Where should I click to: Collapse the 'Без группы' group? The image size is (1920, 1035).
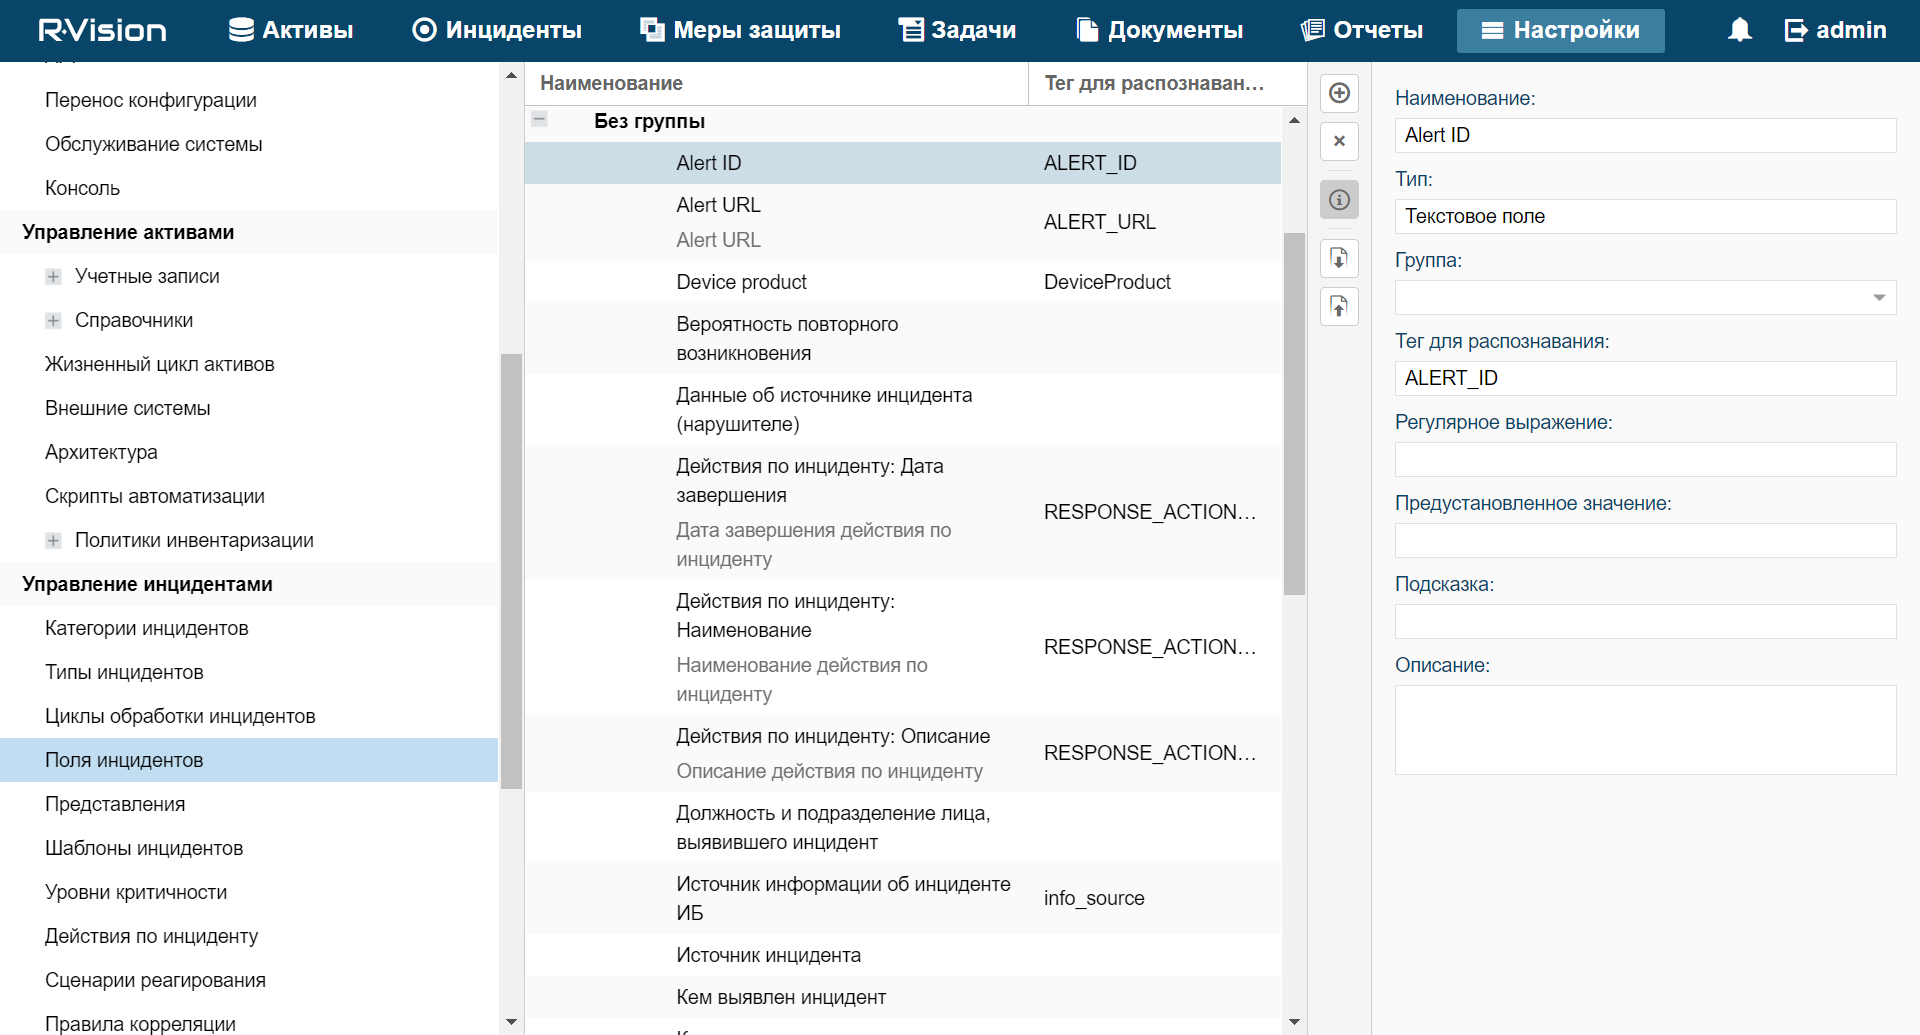(x=539, y=119)
